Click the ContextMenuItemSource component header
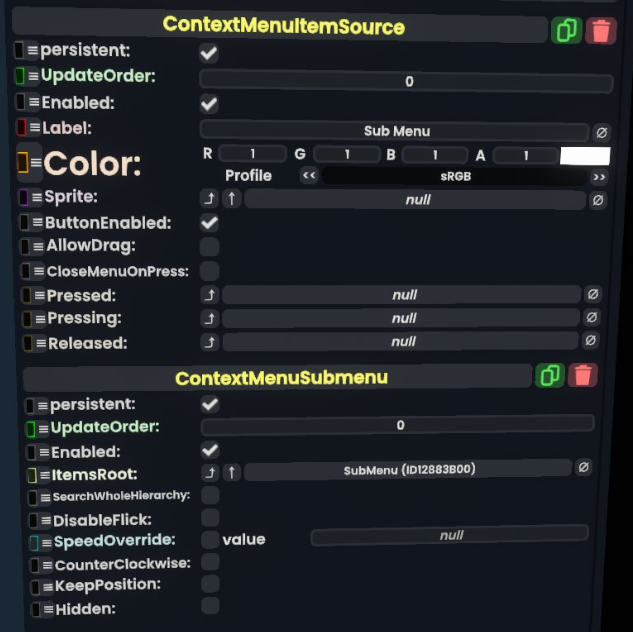Screen dimensions: 633x632 point(284,26)
